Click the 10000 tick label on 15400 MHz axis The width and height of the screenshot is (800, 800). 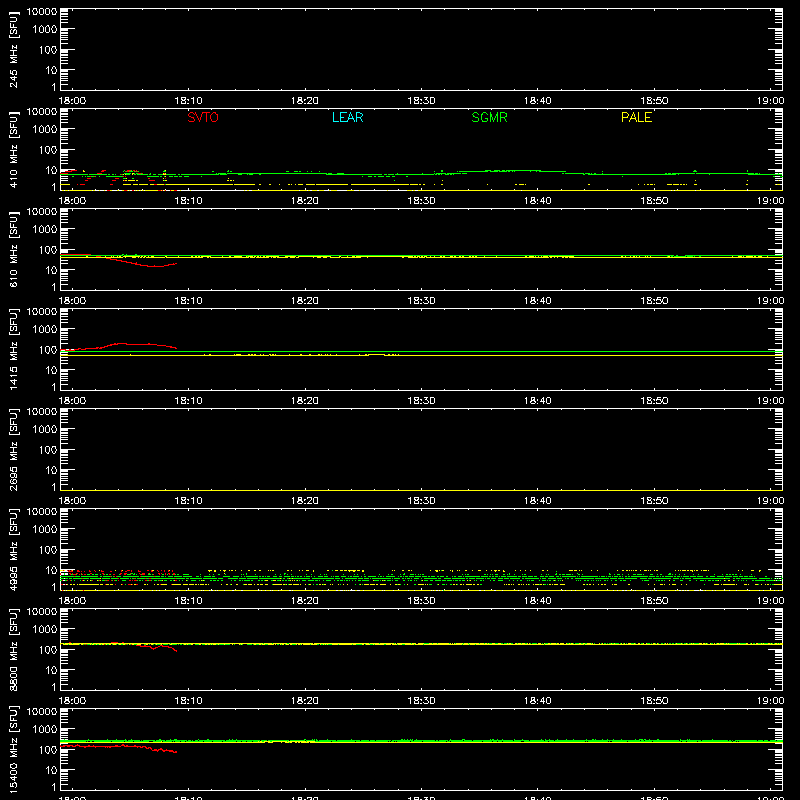(x=42, y=712)
